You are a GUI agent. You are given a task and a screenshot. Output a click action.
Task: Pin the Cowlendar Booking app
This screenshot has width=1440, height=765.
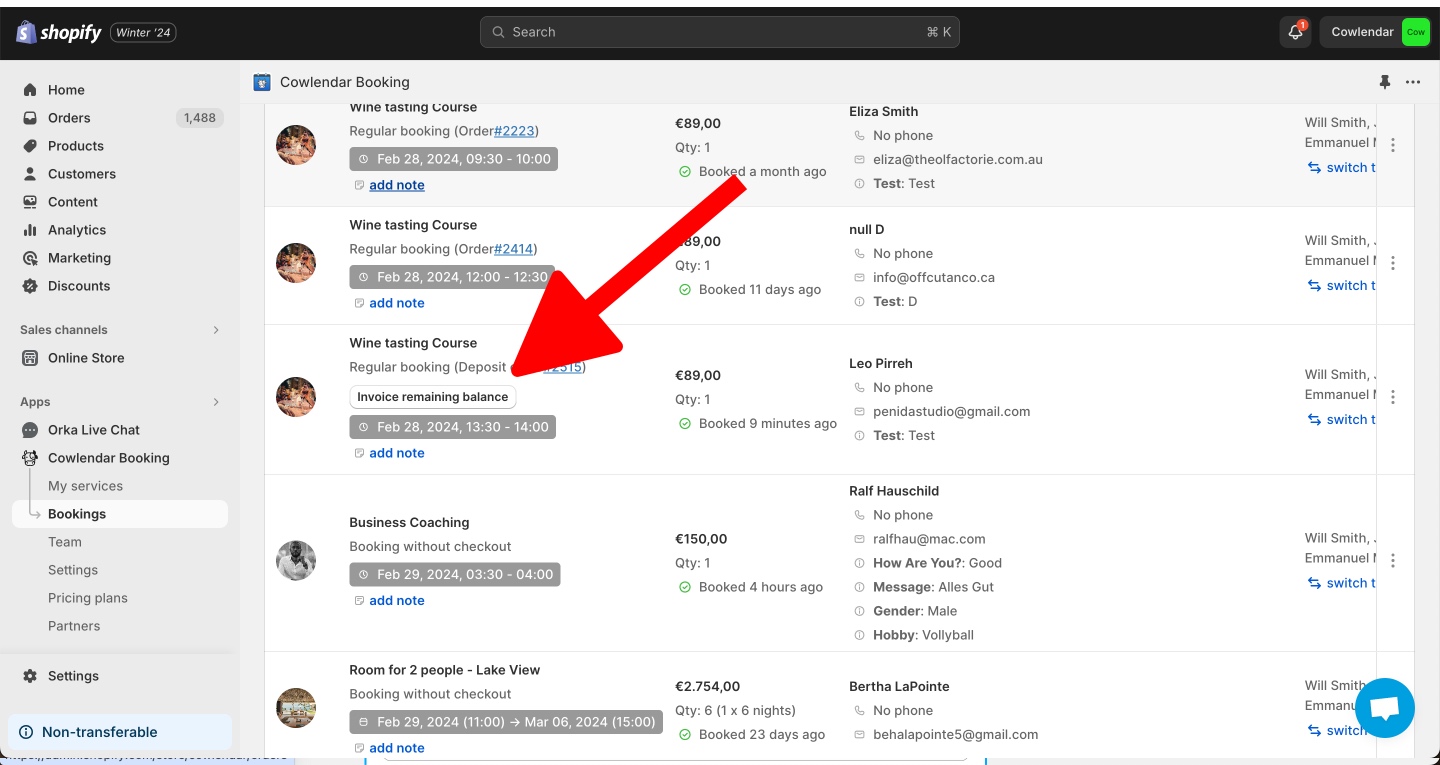coord(1384,82)
